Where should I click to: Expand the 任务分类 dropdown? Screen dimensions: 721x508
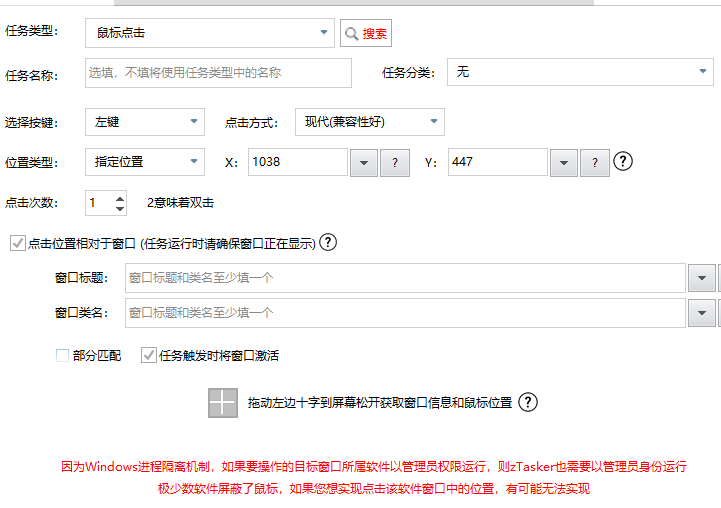579,72
